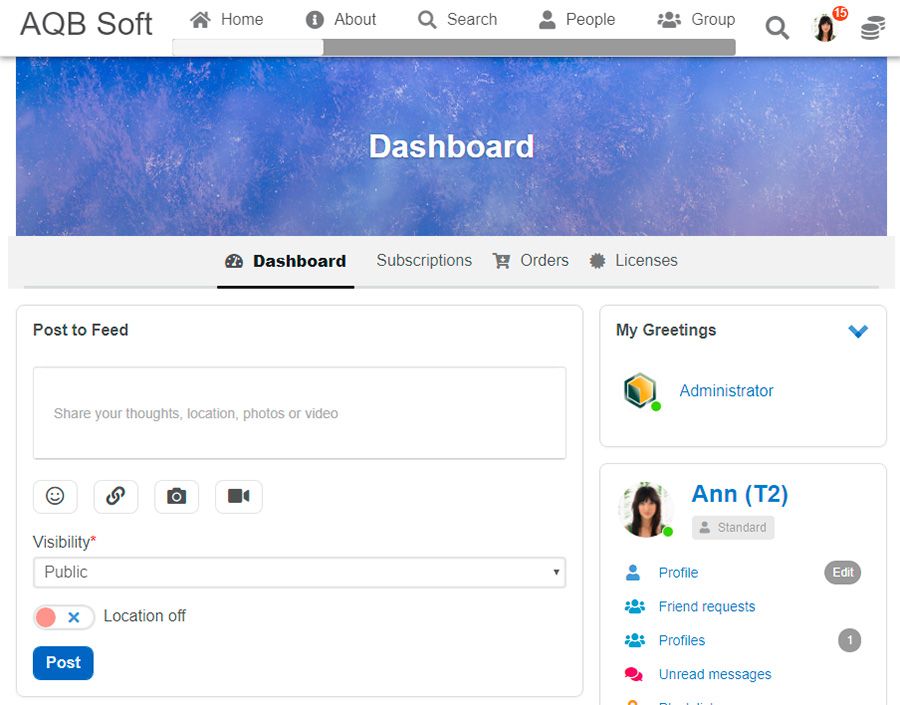
Task: Click the emoji smiley icon button
Action: coord(55,496)
